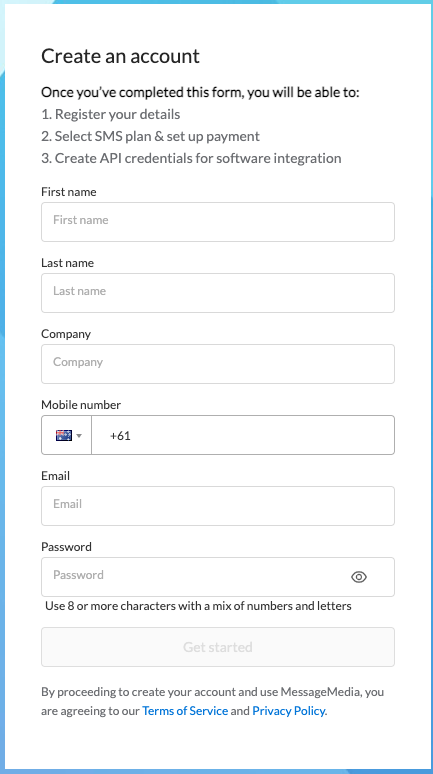The image size is (433, 774).
Task: Click the "Email" field label
Action: [x=55, y=476]
